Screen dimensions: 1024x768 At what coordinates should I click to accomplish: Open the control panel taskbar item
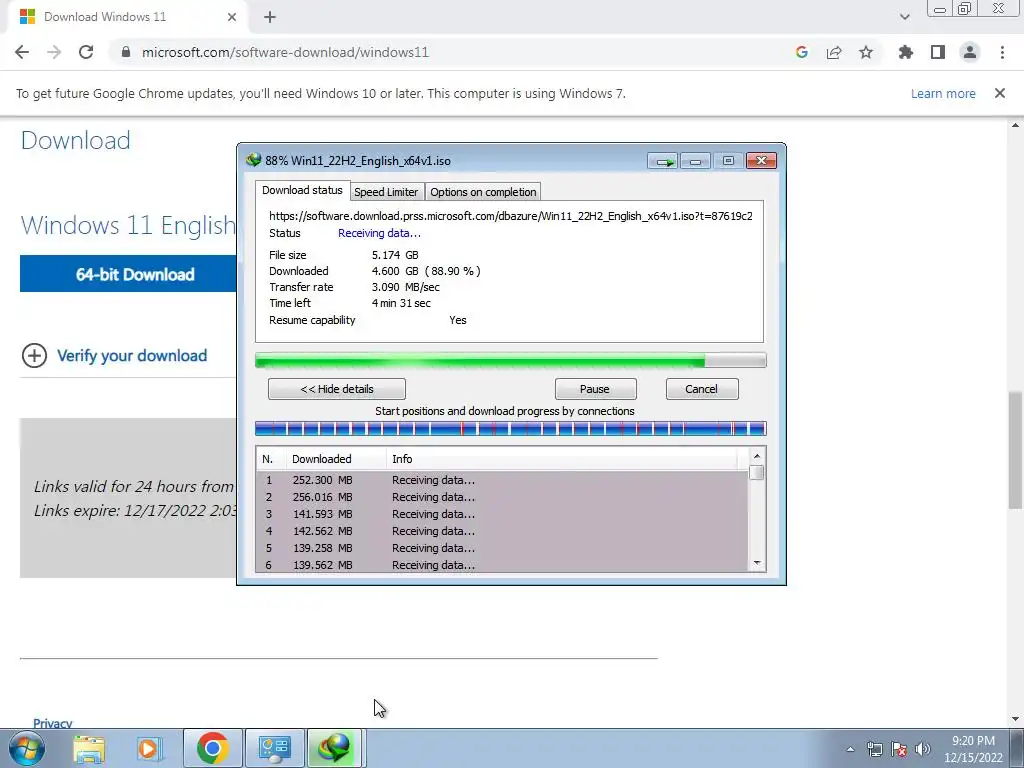274,748
